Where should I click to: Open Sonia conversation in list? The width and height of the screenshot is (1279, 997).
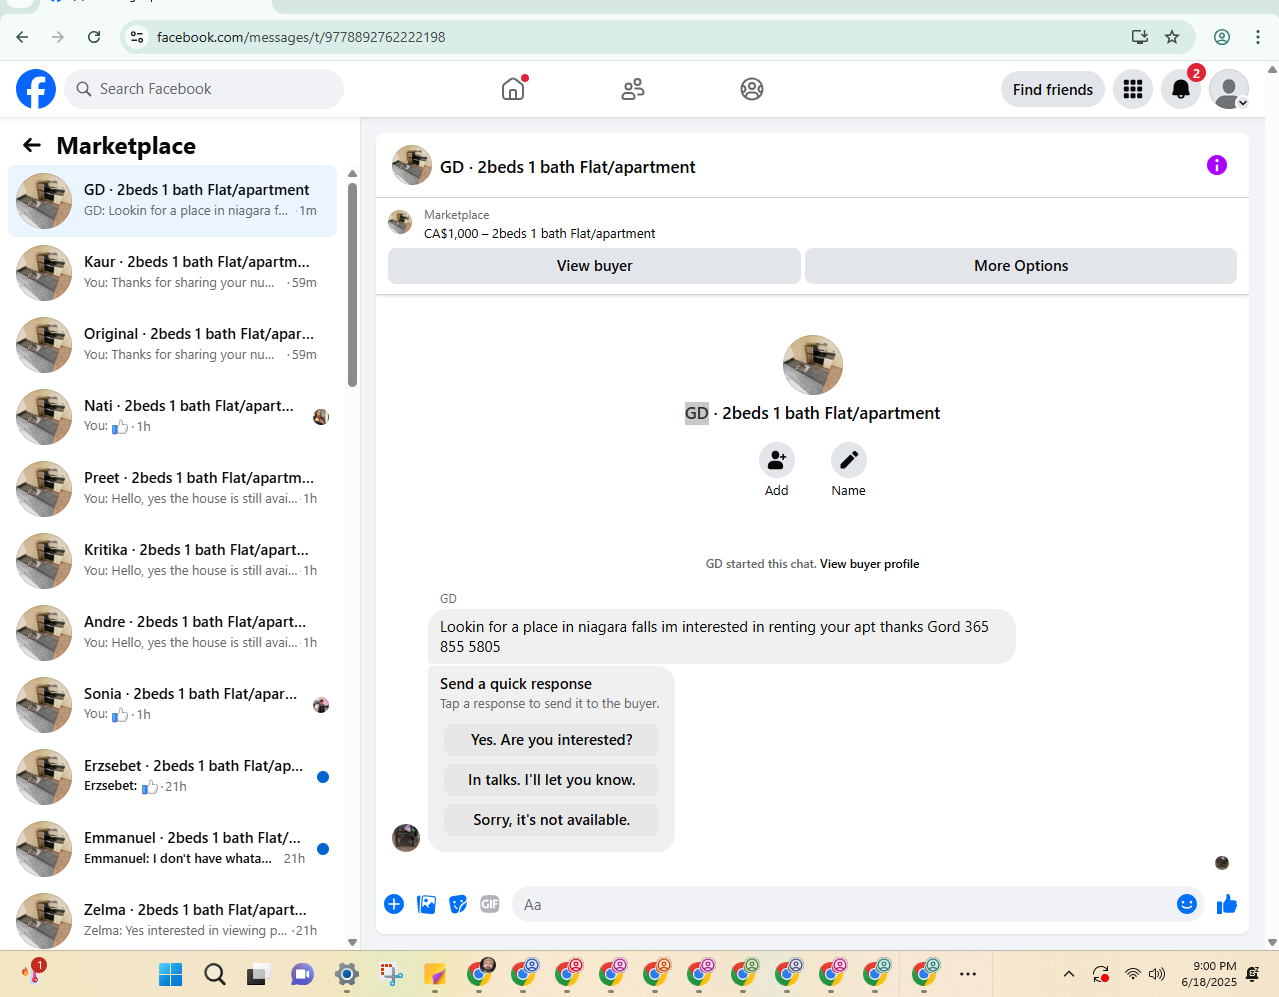(x=172, y=705)
